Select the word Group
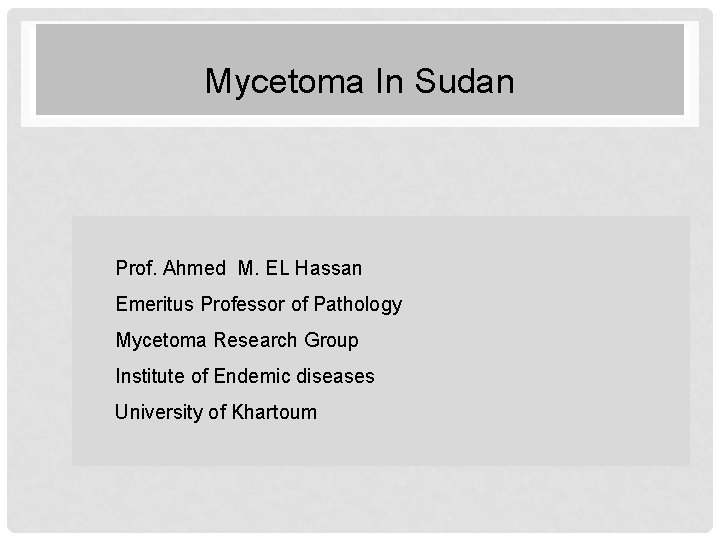Screen dimensions: 720x540 click(331, 341)
